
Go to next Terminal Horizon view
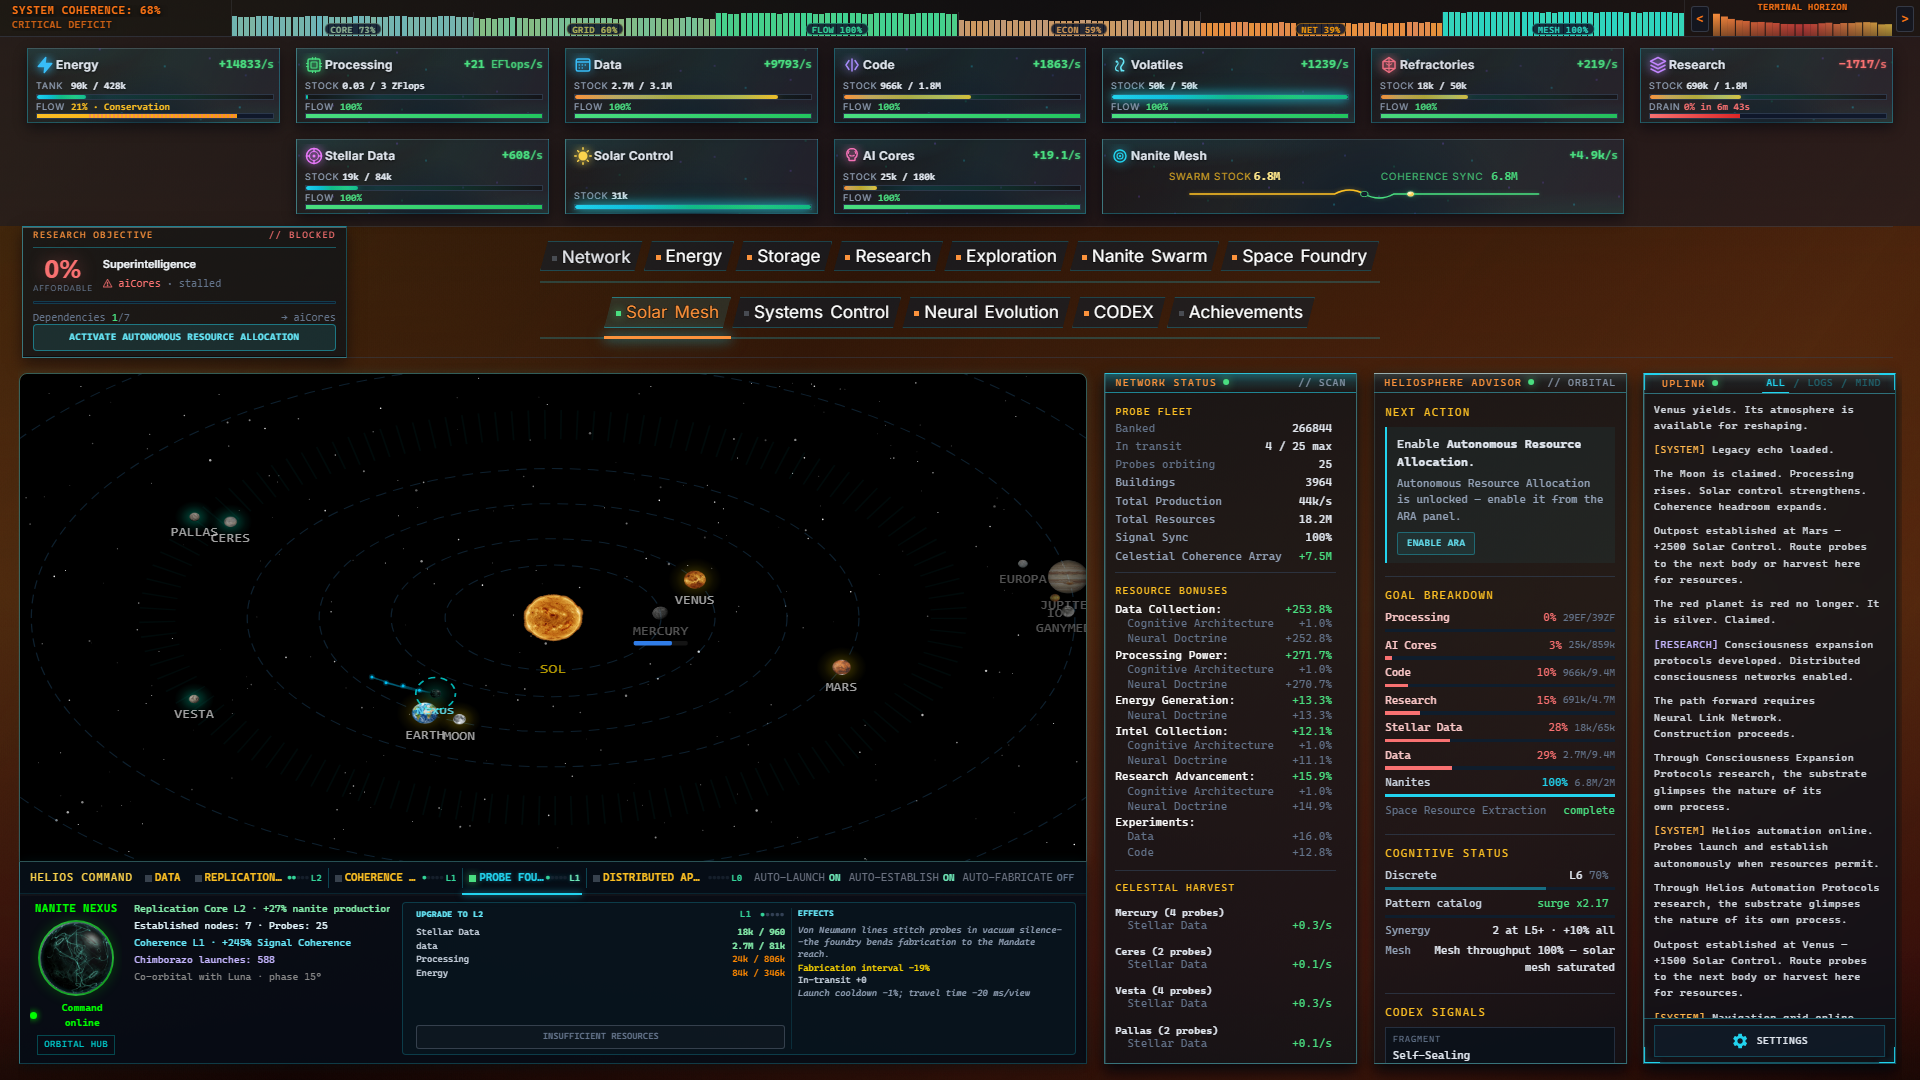[x=1904, y=19]
